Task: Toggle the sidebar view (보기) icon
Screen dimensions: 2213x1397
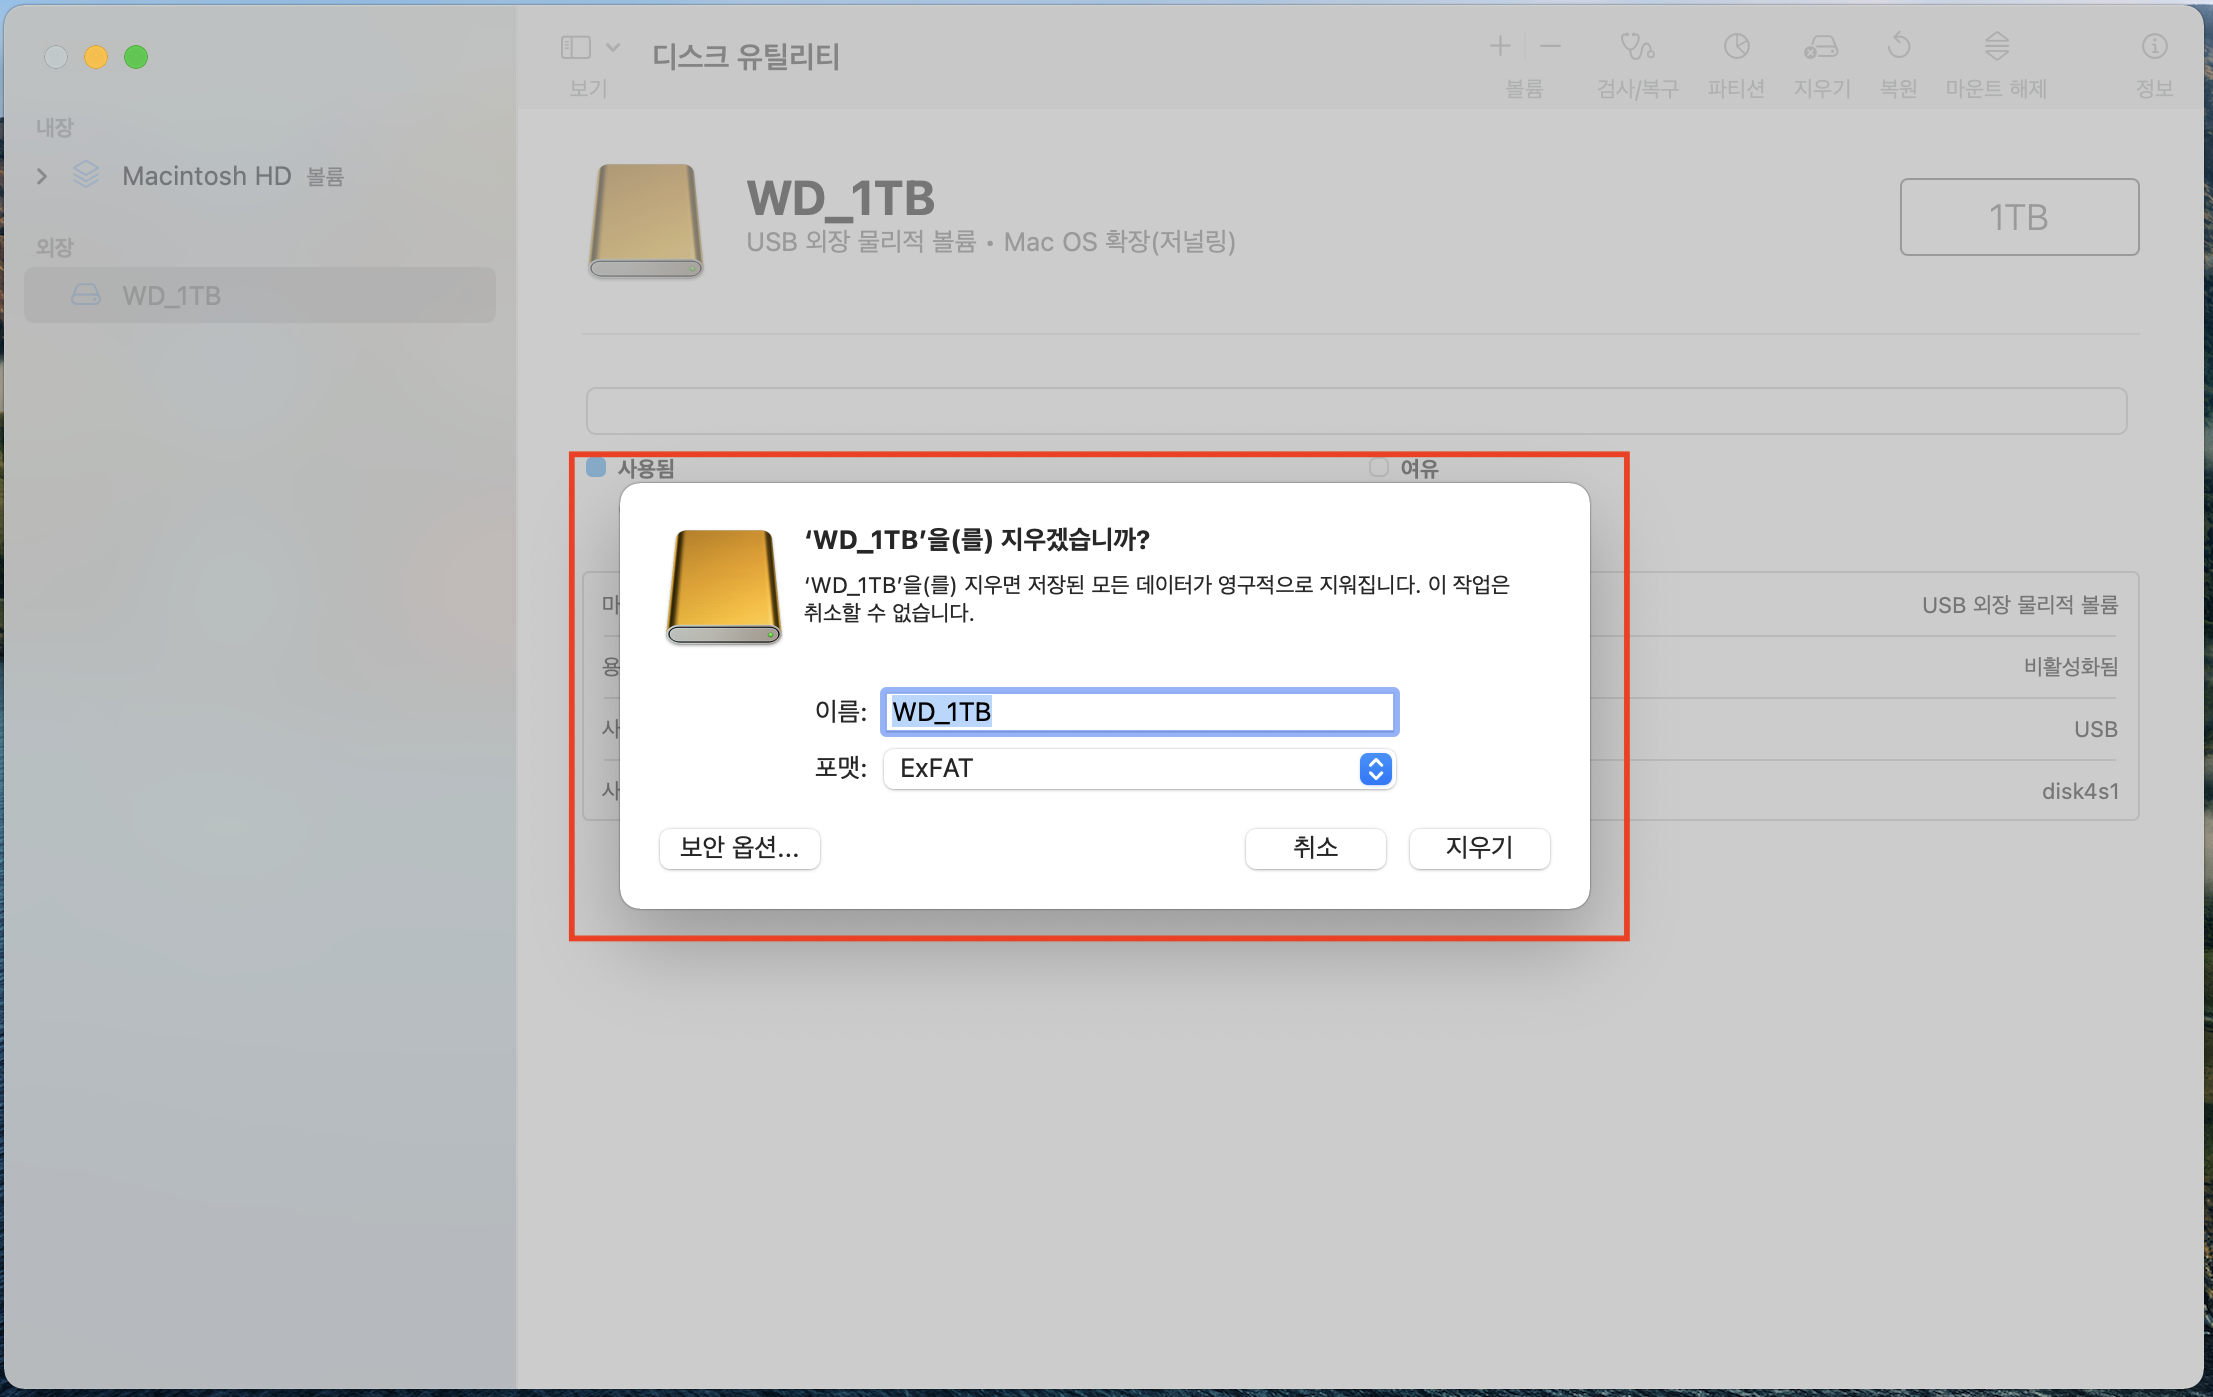Action: 576,47
